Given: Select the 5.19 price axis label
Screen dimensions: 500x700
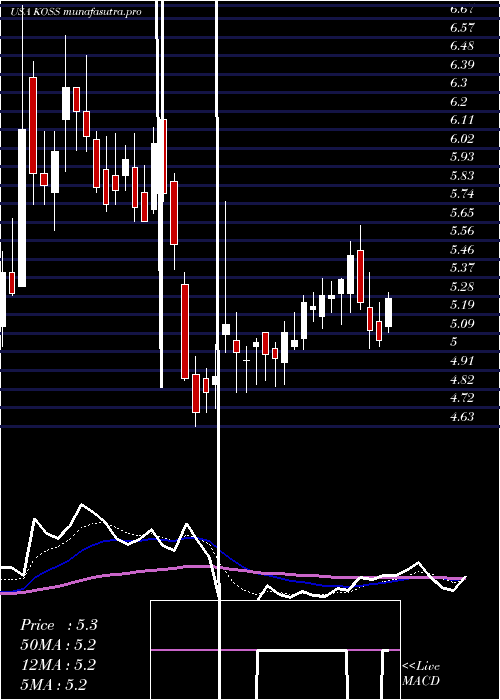Looking at the screenshot, I should click(x=462, y=305).
